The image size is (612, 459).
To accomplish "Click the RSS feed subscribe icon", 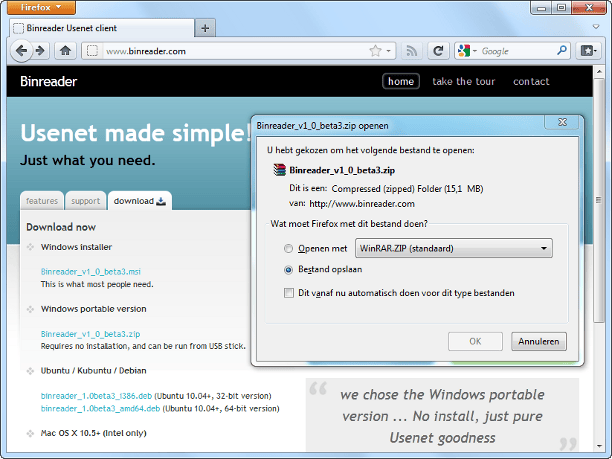I will [411, 51].
